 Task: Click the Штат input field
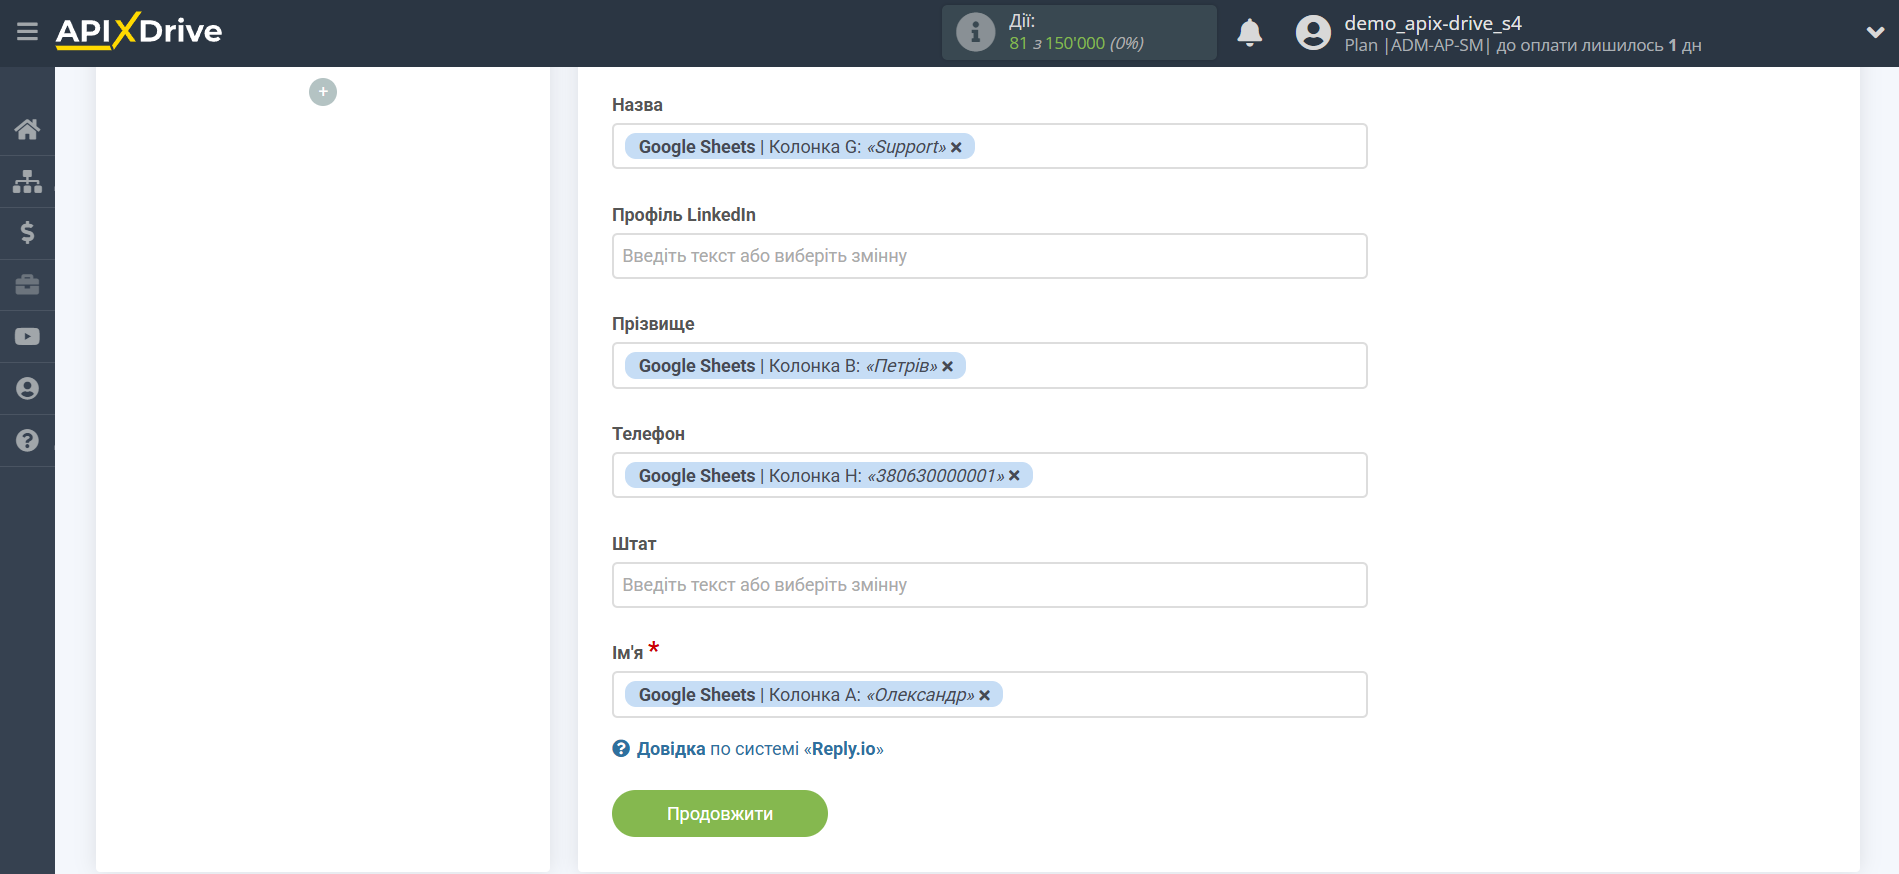pyautogui.click(x=989, y=585)
